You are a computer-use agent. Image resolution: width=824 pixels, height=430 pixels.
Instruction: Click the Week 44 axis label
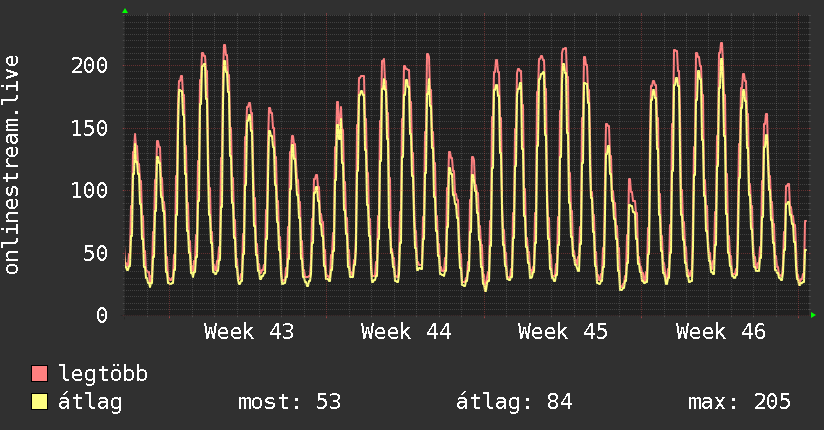coord(406,332)
